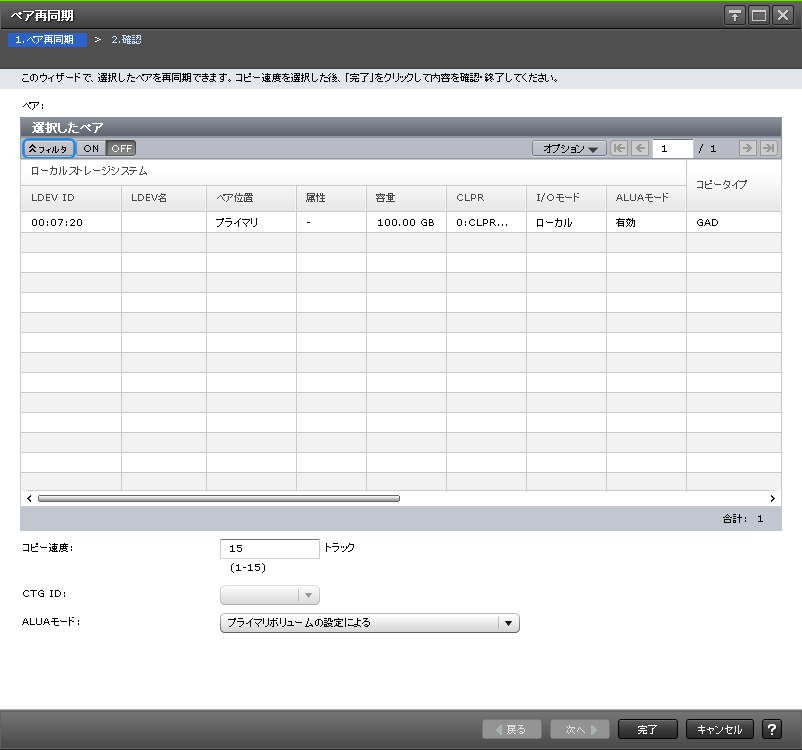Switch the filter to OFF

[121, 148]
